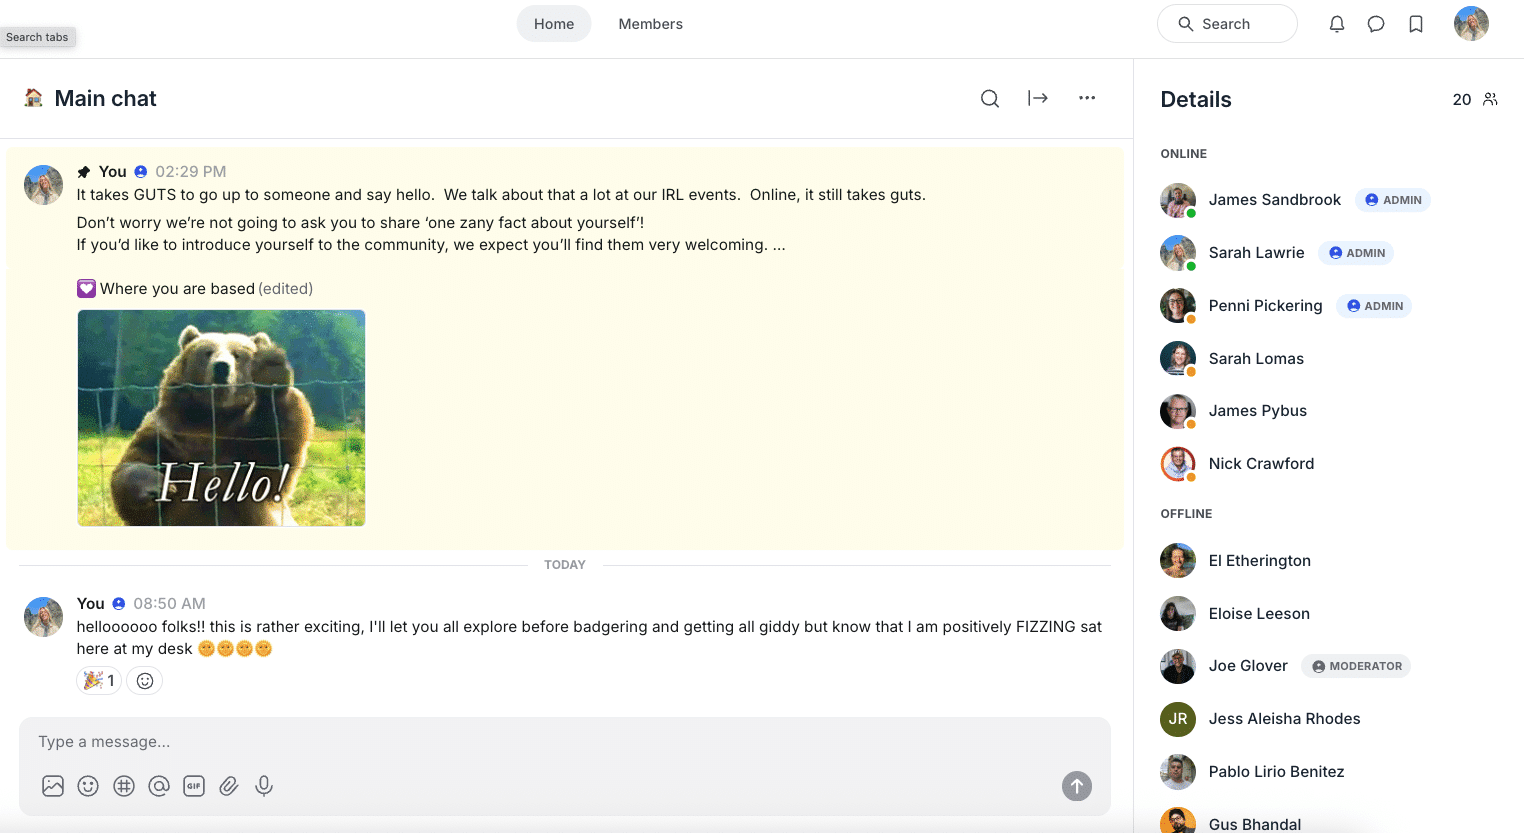Click your avatar on the pinned message
1524x833 pixels.
click(43, 185)
